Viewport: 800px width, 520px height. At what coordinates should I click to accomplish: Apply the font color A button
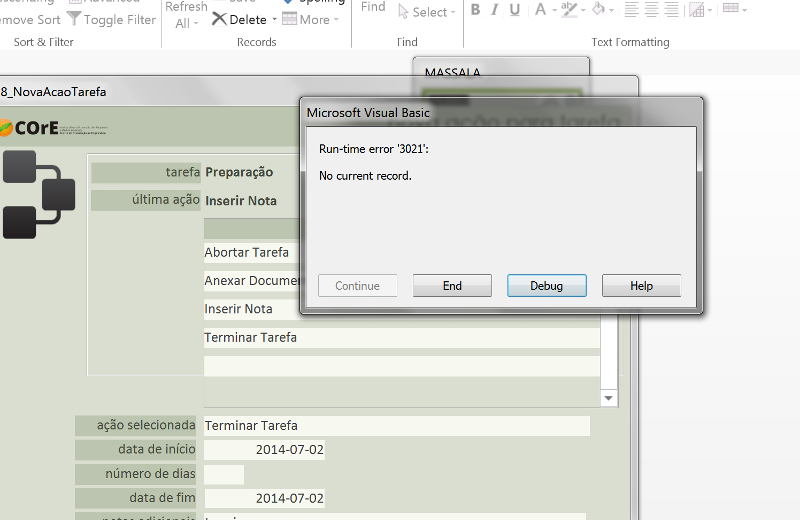[x=540, y=10]
